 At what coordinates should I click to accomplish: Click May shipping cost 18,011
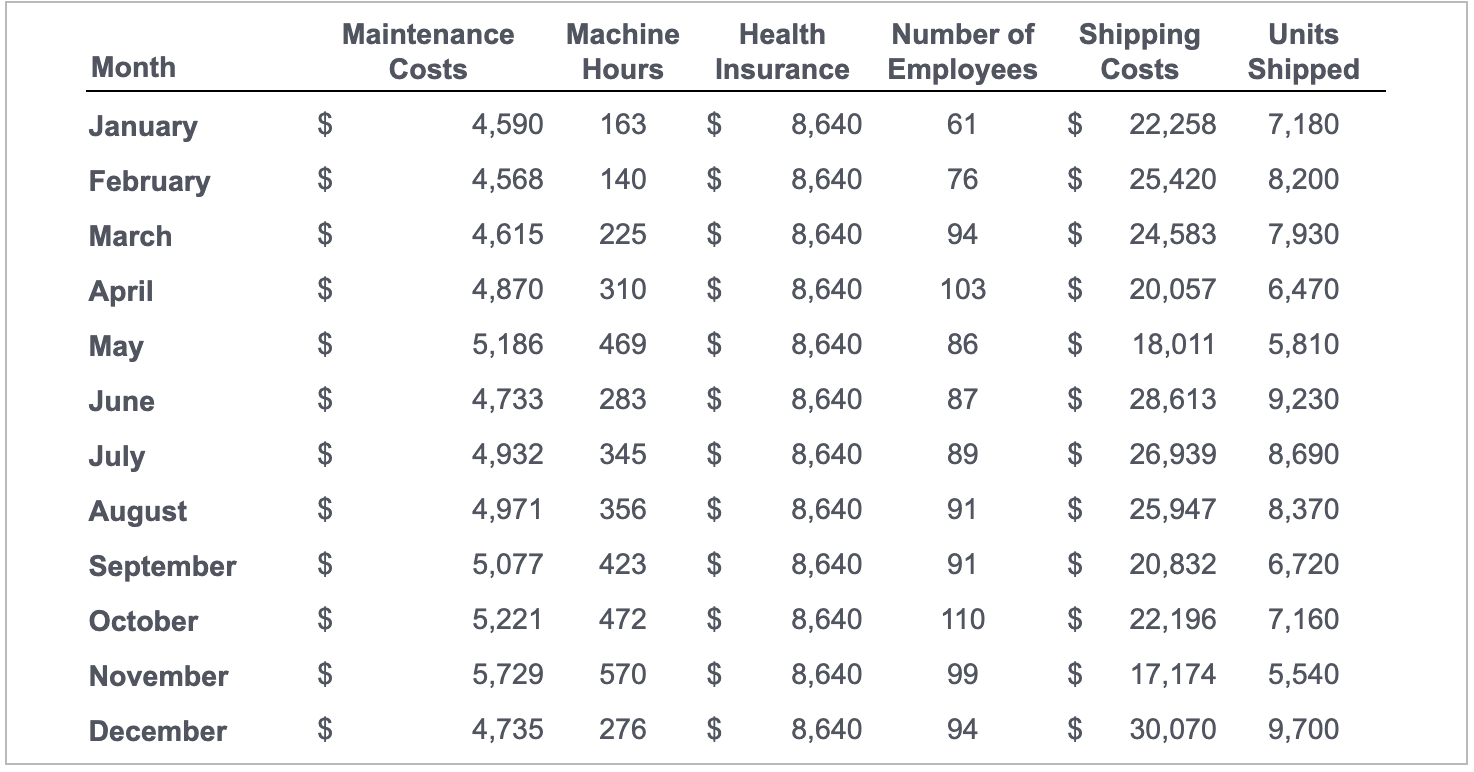[1173, 345]
